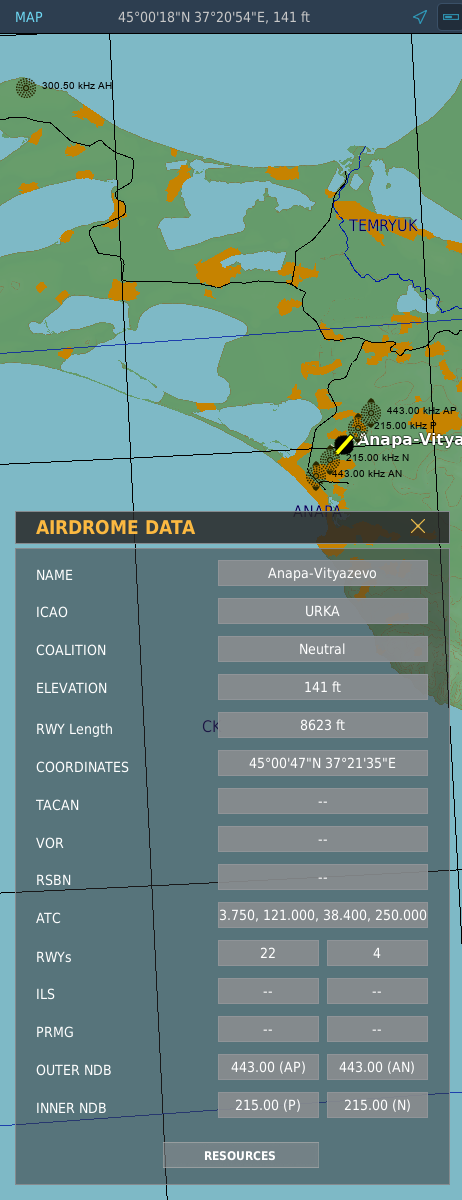
Task: Select the 443.00 kHz AN outer beacon icon
Action: [316, 475]
